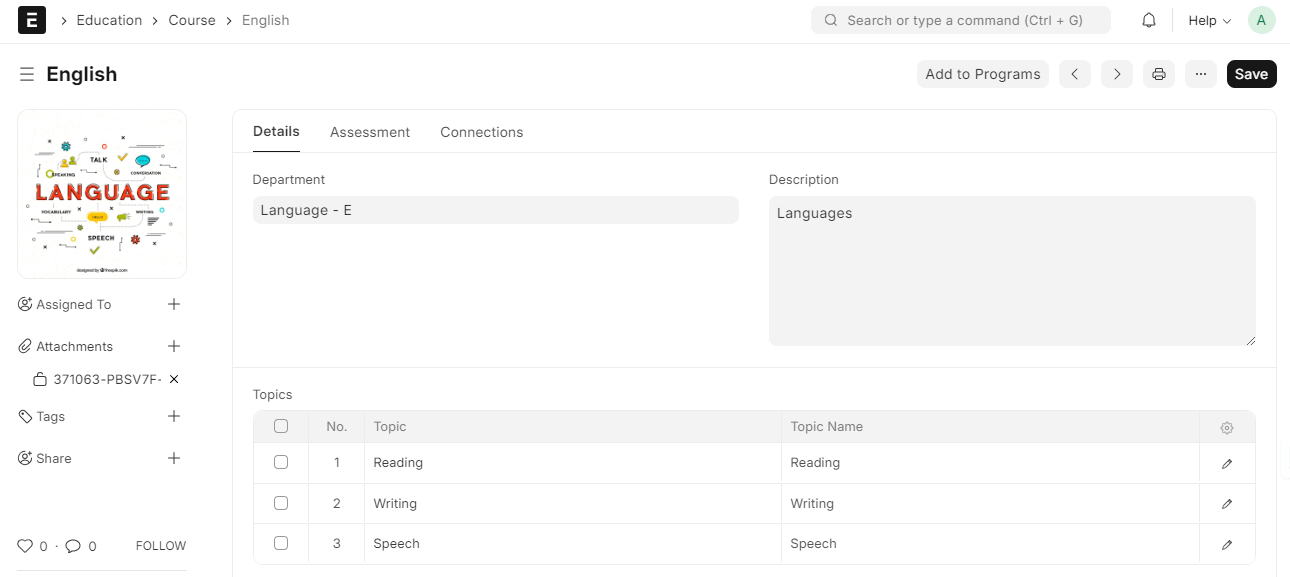Add an attachment with plus icon
This screenshot has height=577, width=1290.
tap(174, 346)
